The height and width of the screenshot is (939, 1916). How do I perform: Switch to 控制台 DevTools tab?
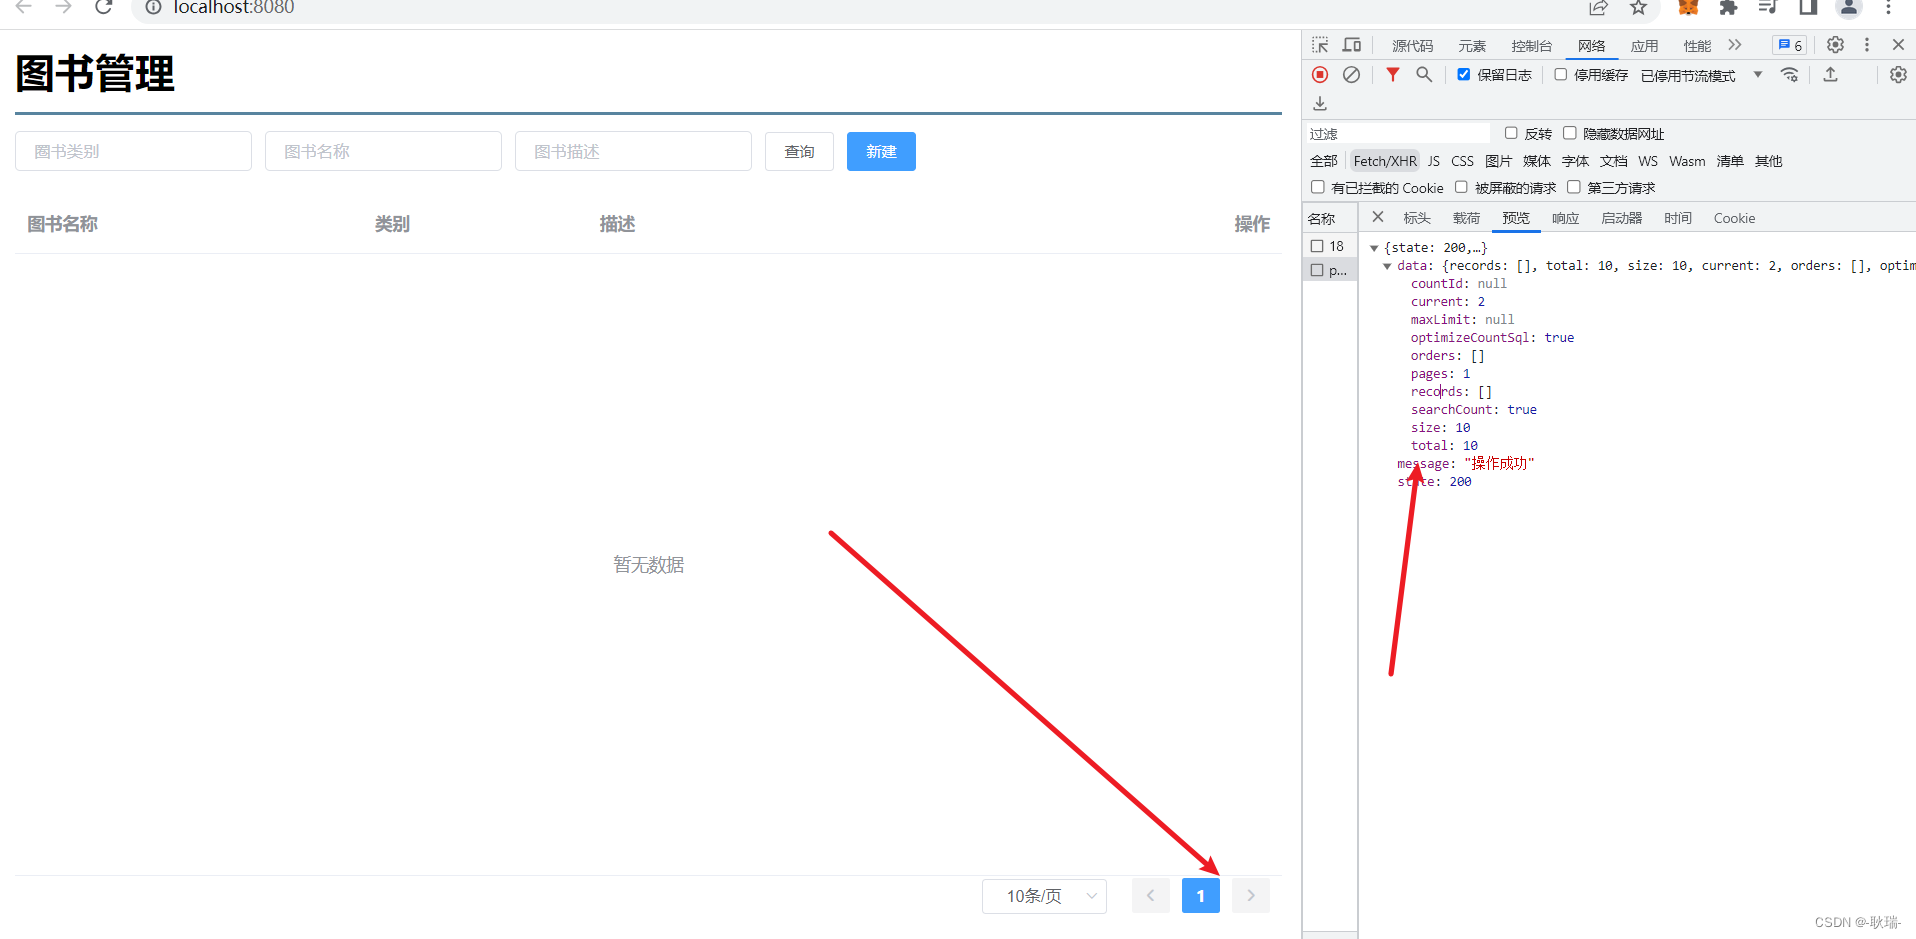click(1531, 46)
